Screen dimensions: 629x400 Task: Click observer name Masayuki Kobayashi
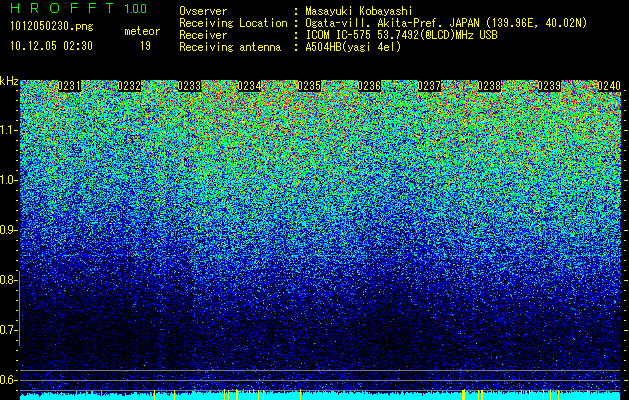[x=359, y=11]
